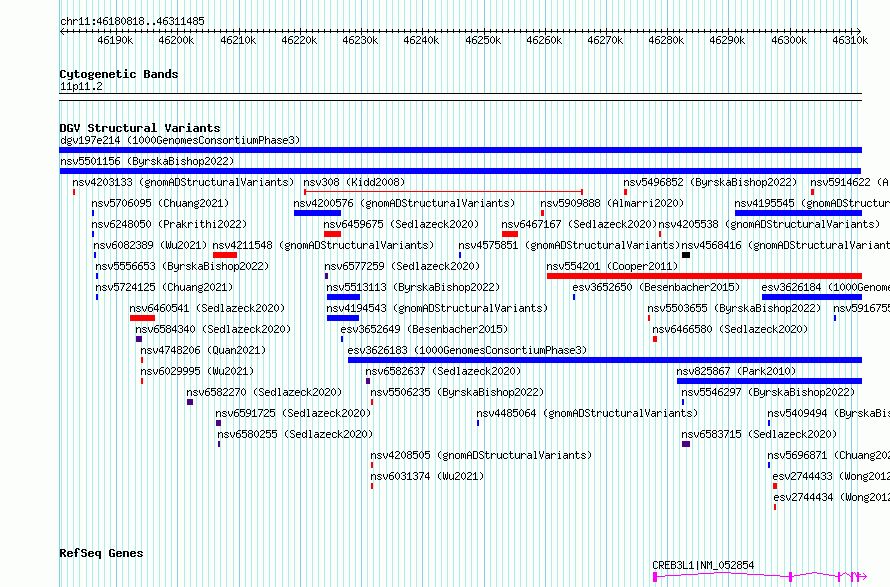Click the purple marker under nsv6584340
This screenshot has height=587, width=890.
[138, 339]
